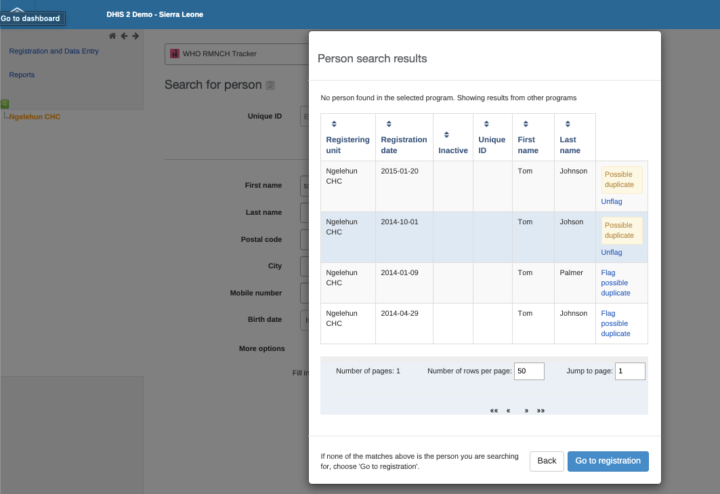Click the forward arrow icon in left panel
720x494 pixels.
pos(135,36)
